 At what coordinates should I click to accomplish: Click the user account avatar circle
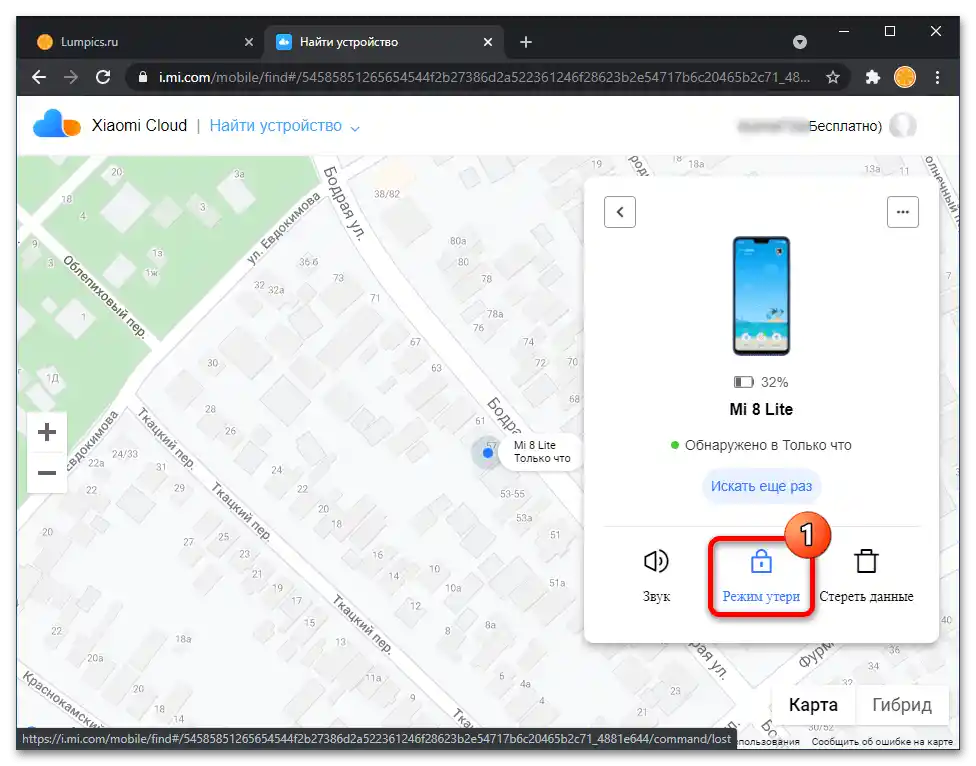point(903,126)
